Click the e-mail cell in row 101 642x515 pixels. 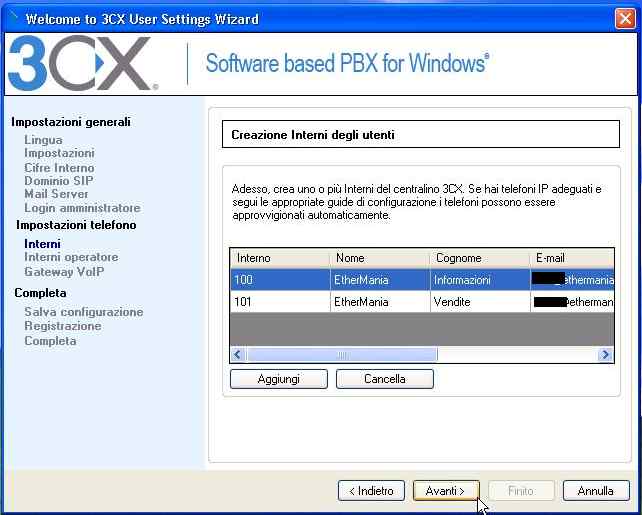coord(572,302)
